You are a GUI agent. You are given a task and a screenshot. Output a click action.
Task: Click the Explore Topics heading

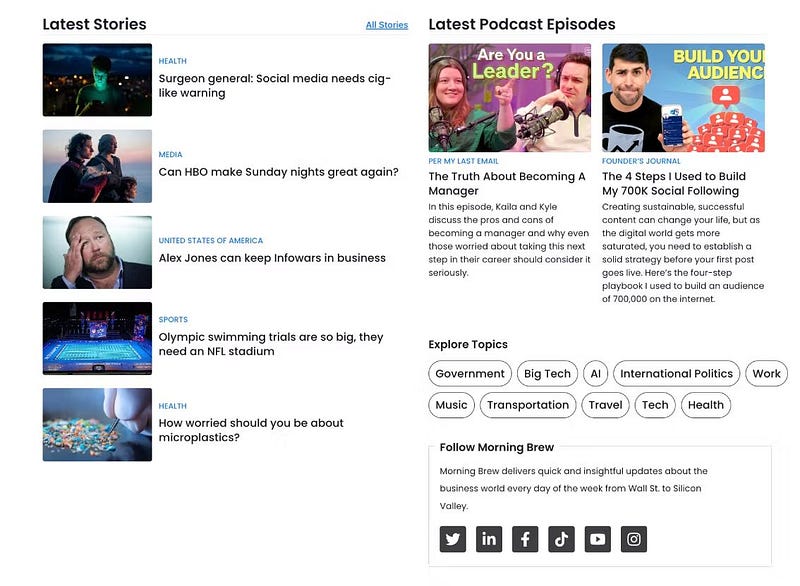point(468,345)
